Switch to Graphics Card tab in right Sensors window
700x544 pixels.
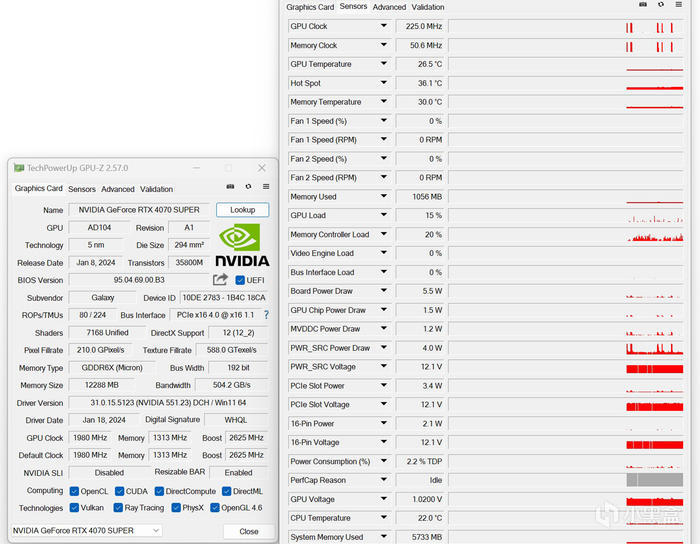pos(310,7)
